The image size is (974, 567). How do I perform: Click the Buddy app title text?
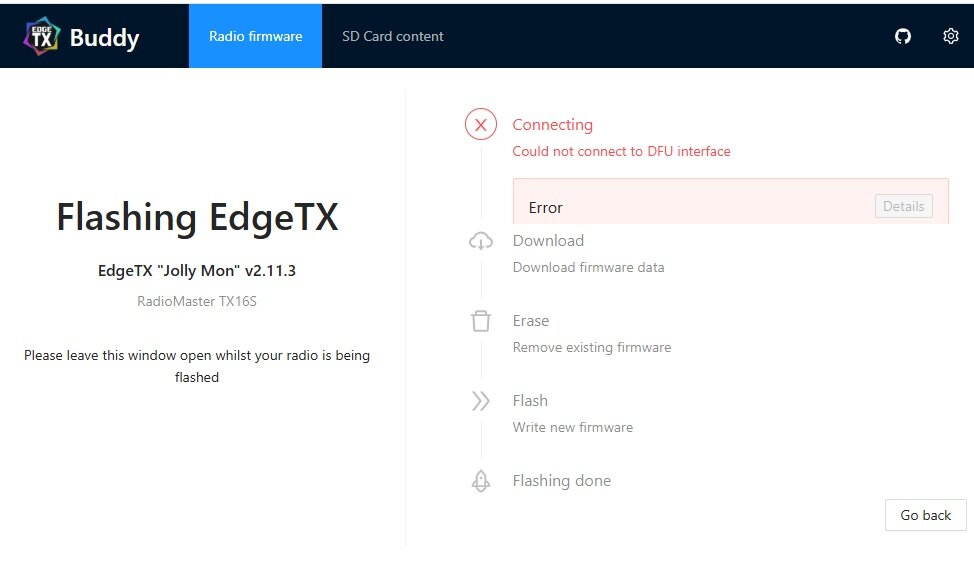click(104, 38)
